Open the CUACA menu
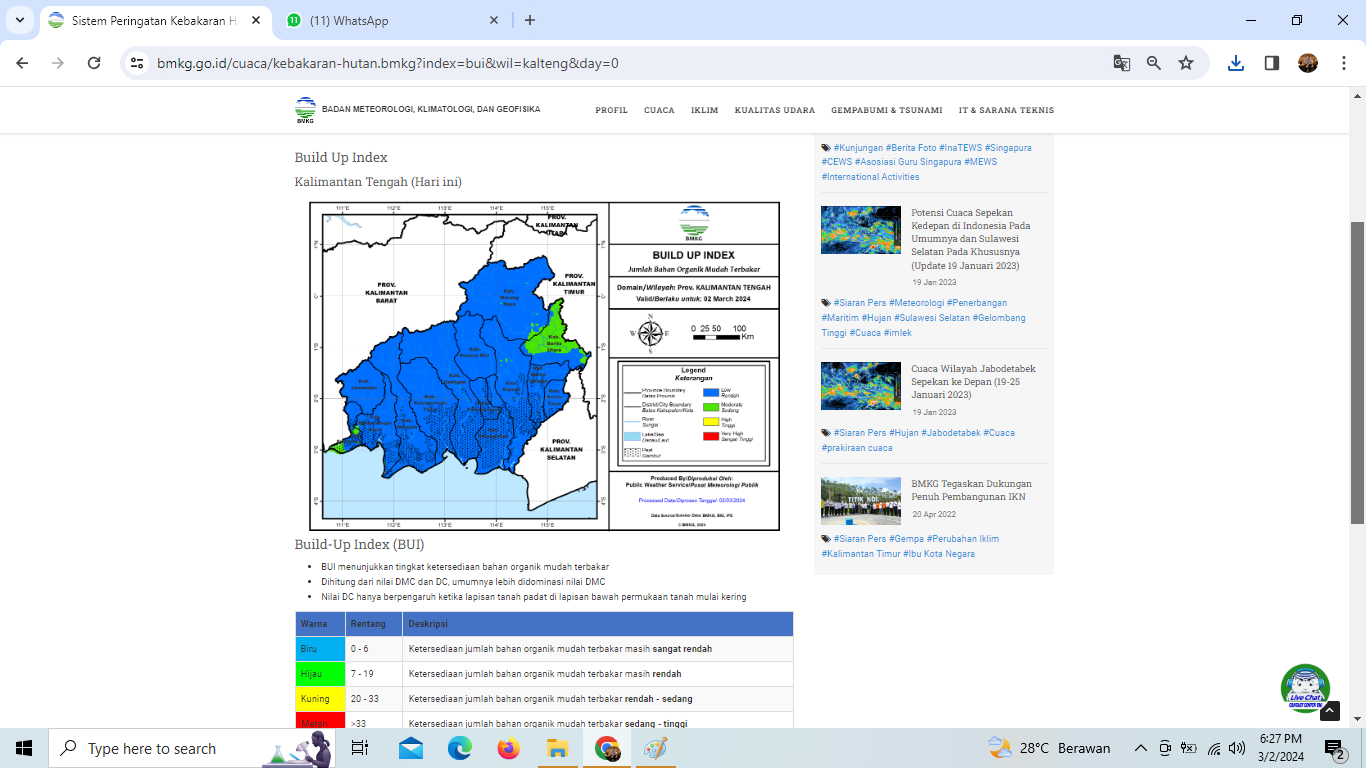Viewport: 1366px width, 768px height. point(659,110)
